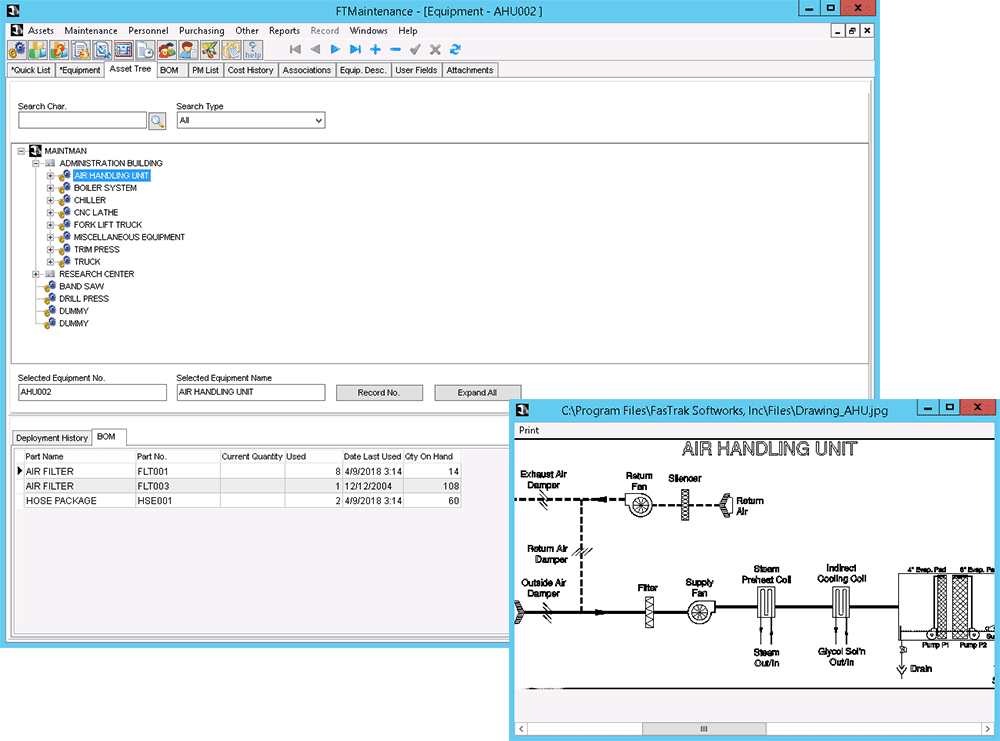Switch to the Cost History tab

click(251, 70)
